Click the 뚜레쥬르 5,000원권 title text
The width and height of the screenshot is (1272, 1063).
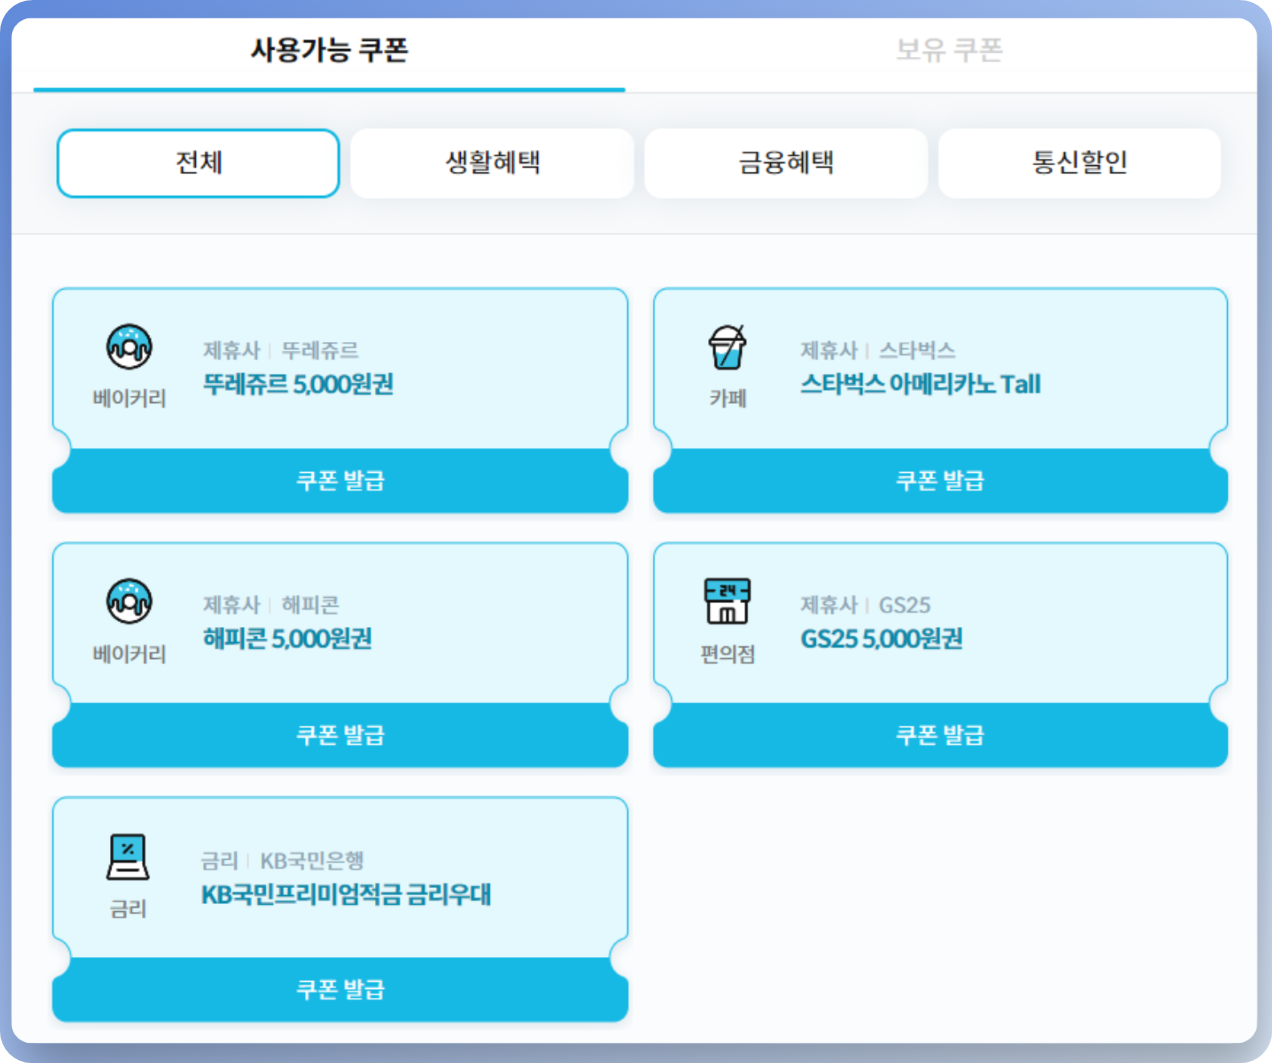(298, 384)
